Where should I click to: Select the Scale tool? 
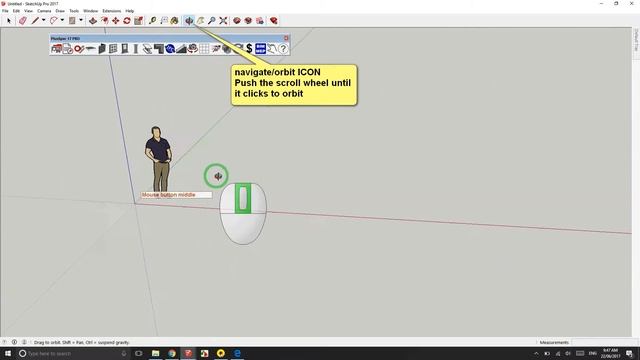click(138, 20)
